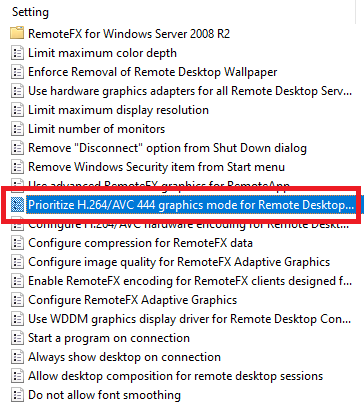Select Use hardware graphics adapters for all Remote Desktop

click(190, 91)
